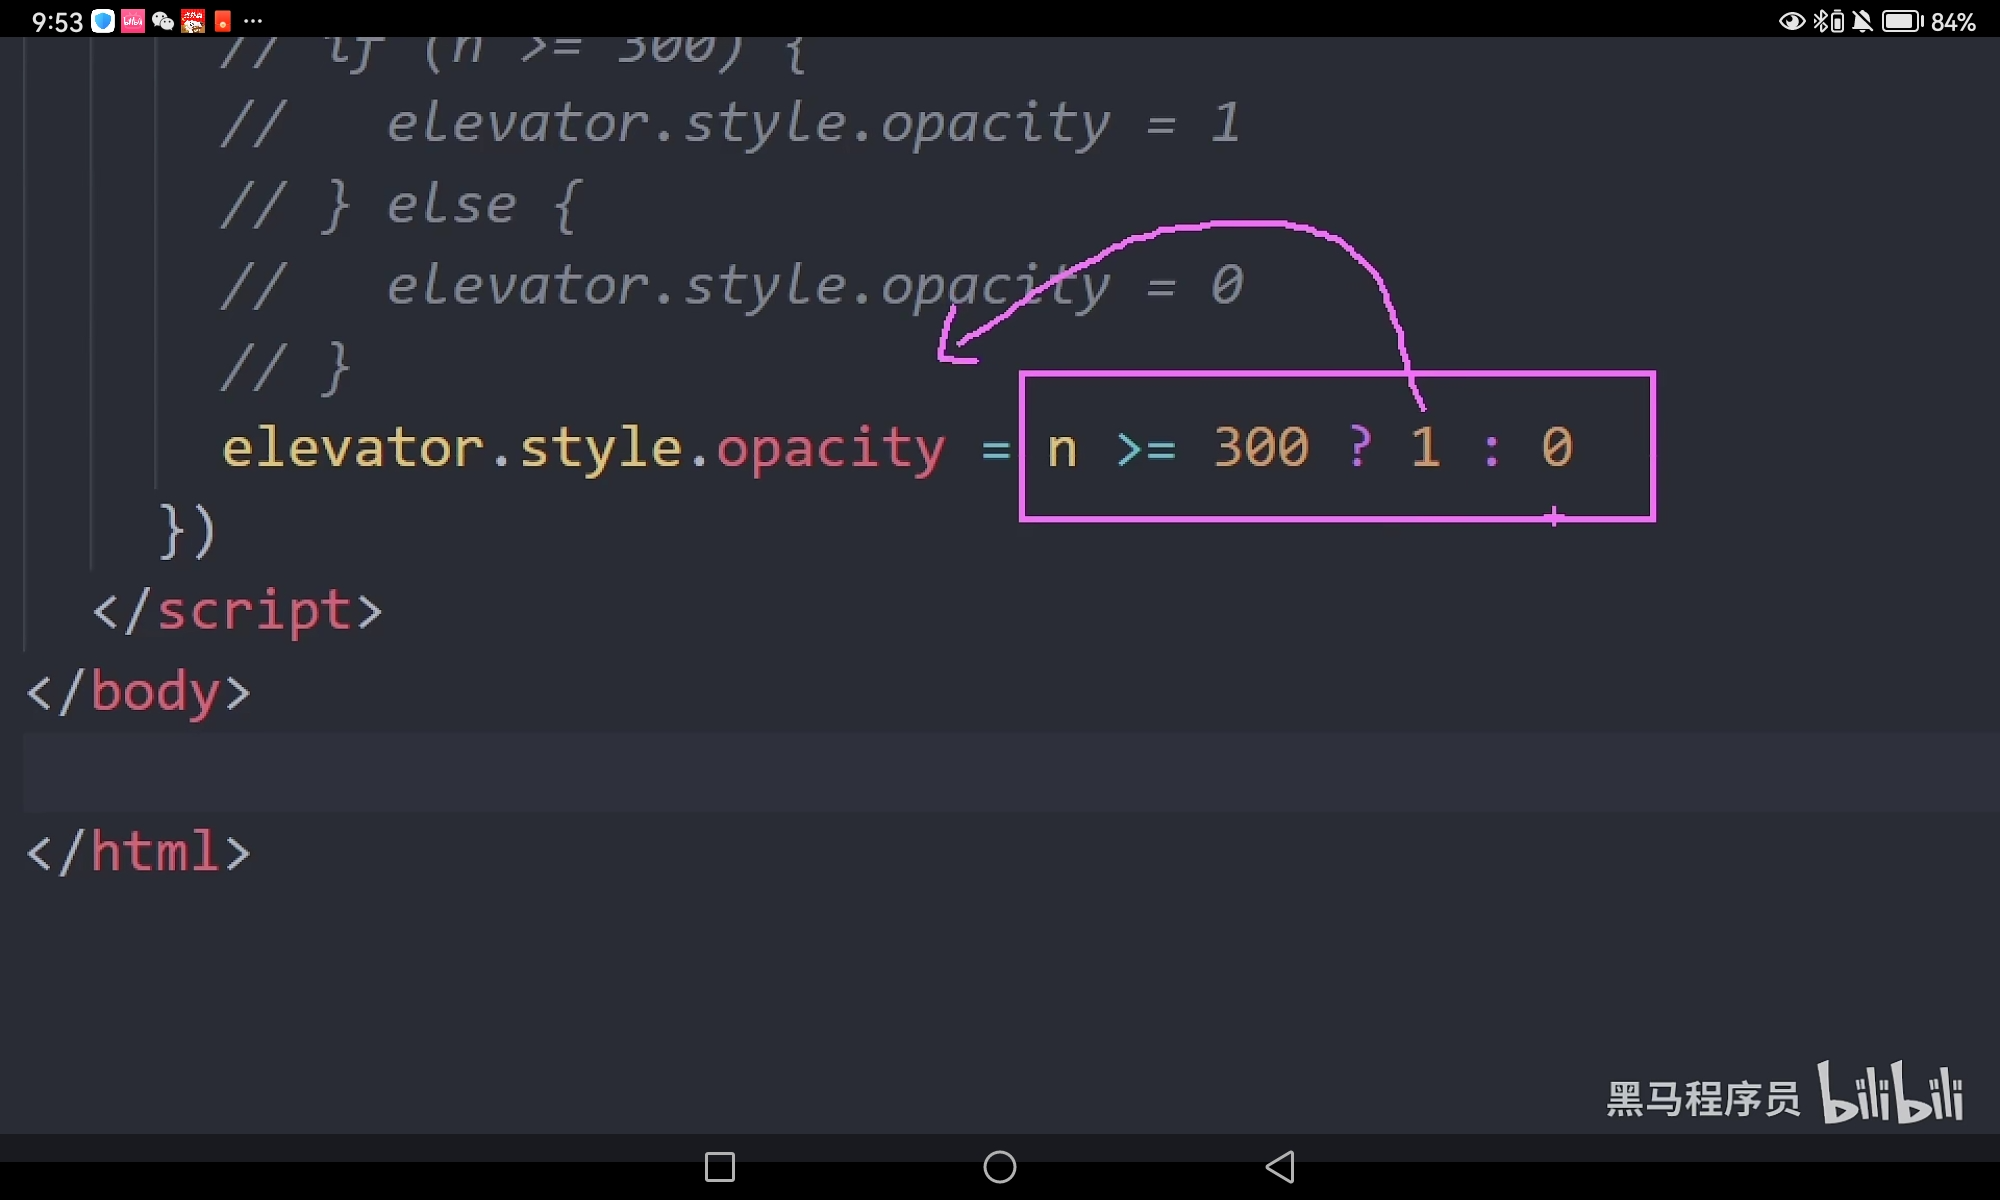The image size is (2000, 1200).
Task: Toggle eye comfort mode in status bar
Action: tap(1792, 20)
